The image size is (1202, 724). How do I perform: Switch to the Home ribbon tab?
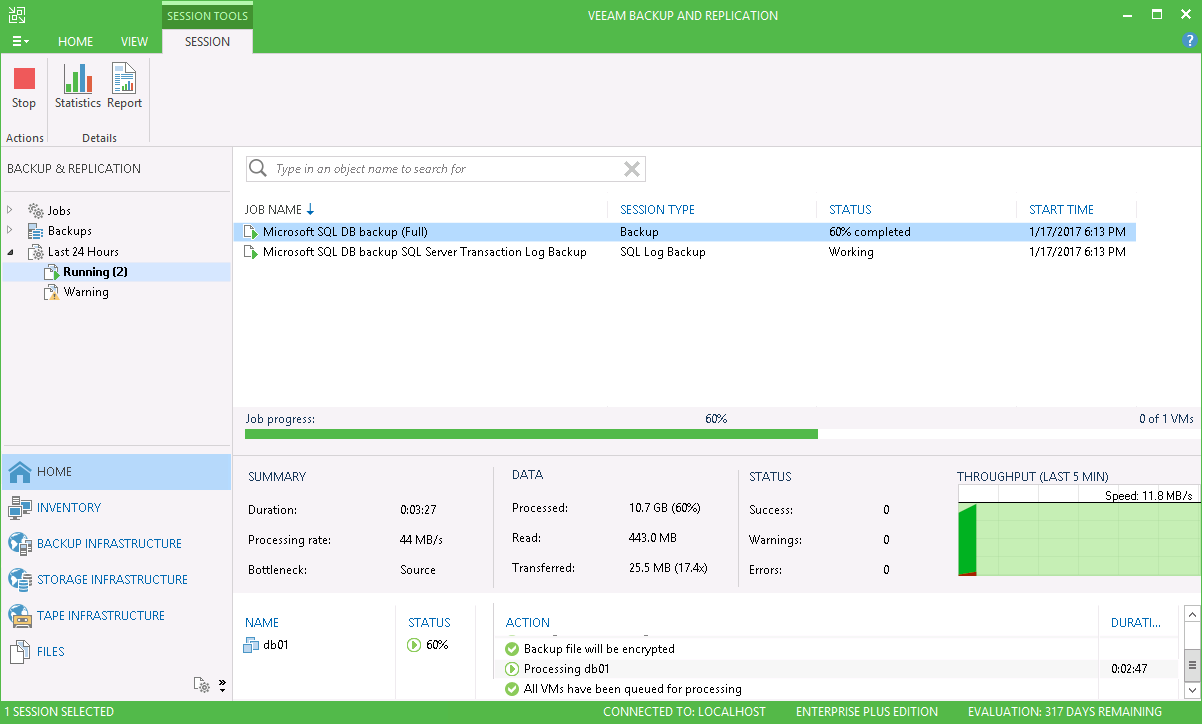(x=75, y=41)
